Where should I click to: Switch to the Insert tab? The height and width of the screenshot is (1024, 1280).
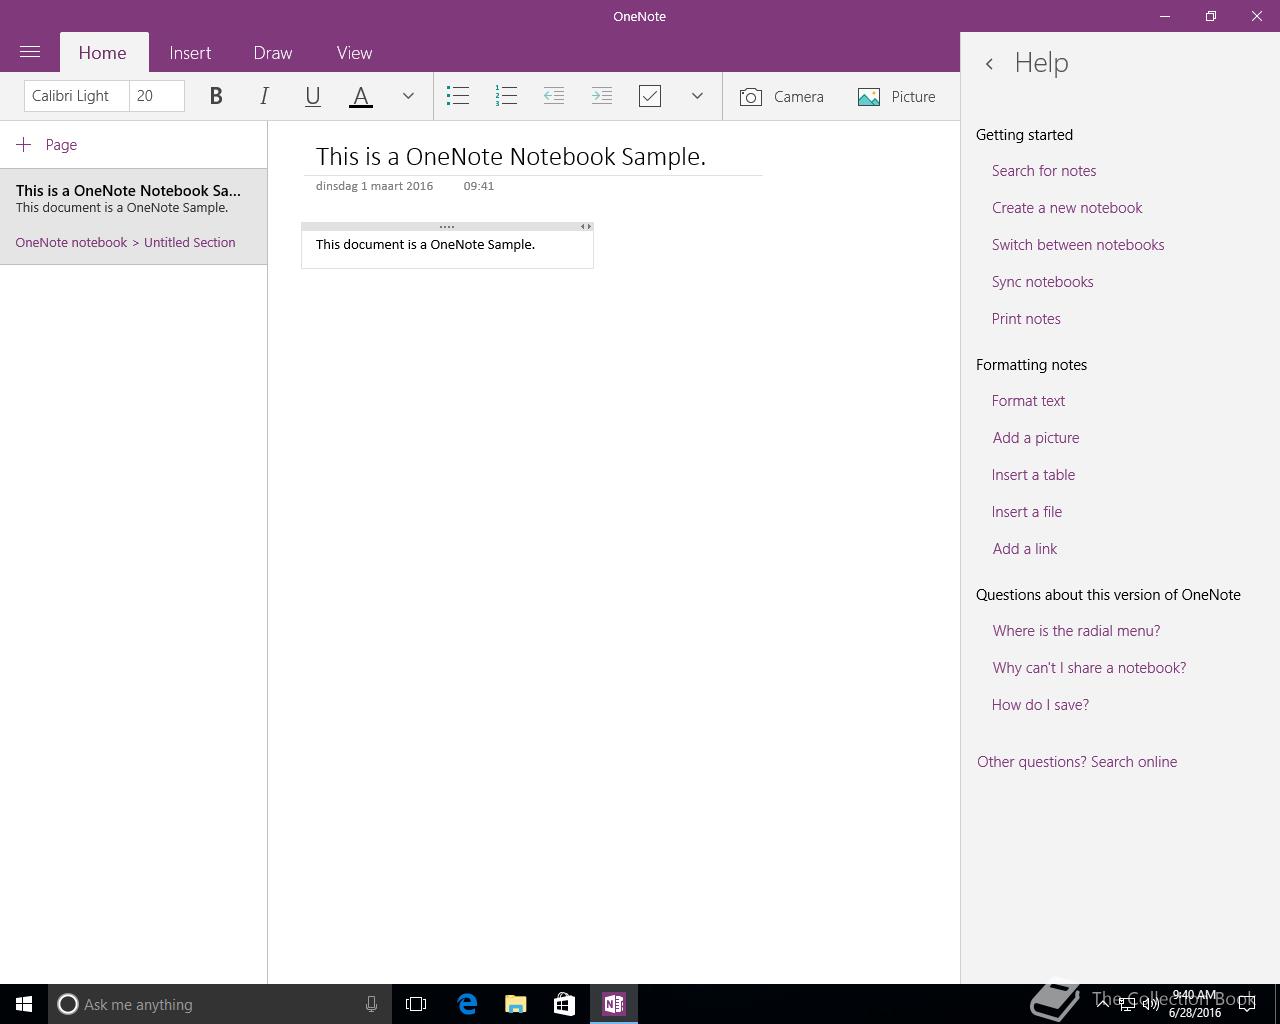[190, 53]
